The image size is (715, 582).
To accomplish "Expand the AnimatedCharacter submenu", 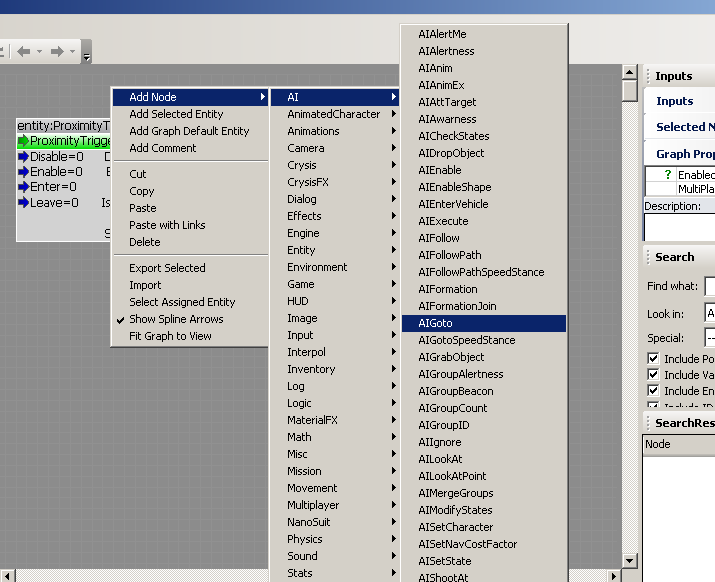I will click(x=335, y=114).
